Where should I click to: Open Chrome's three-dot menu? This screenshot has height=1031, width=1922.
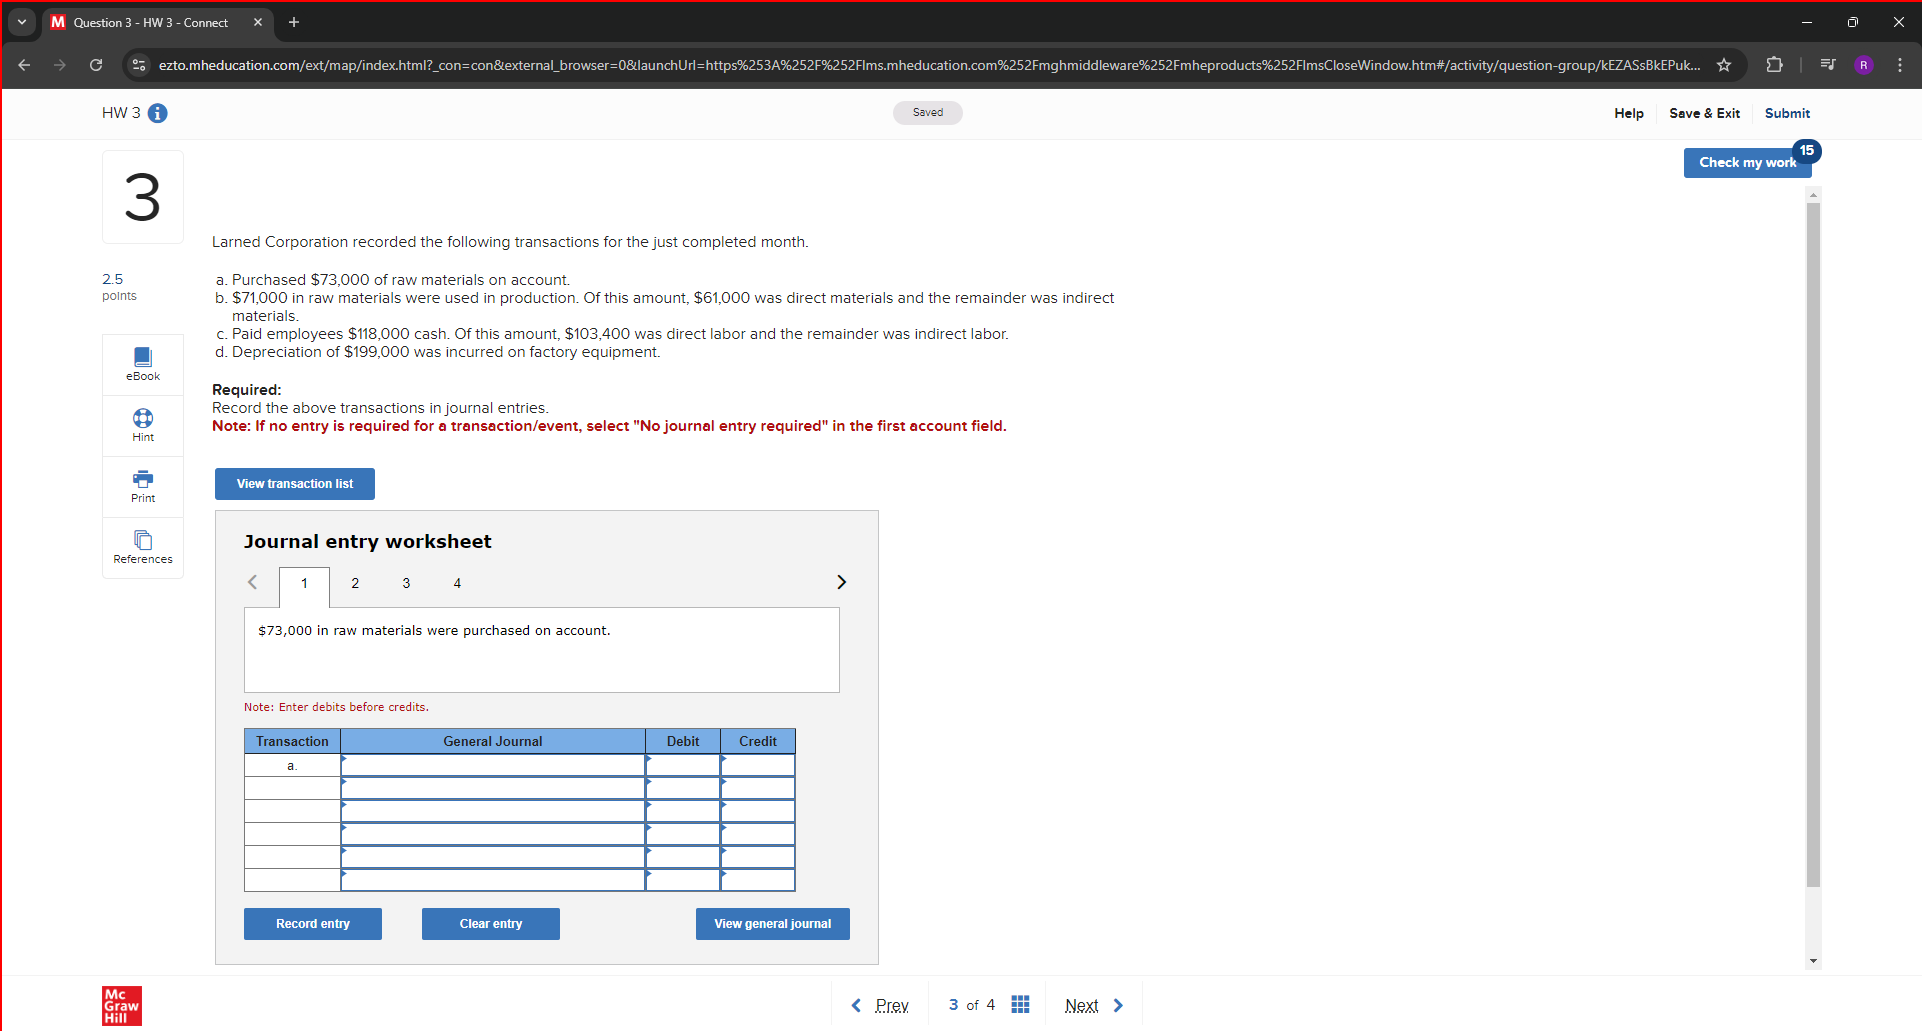pos(1900,65)
